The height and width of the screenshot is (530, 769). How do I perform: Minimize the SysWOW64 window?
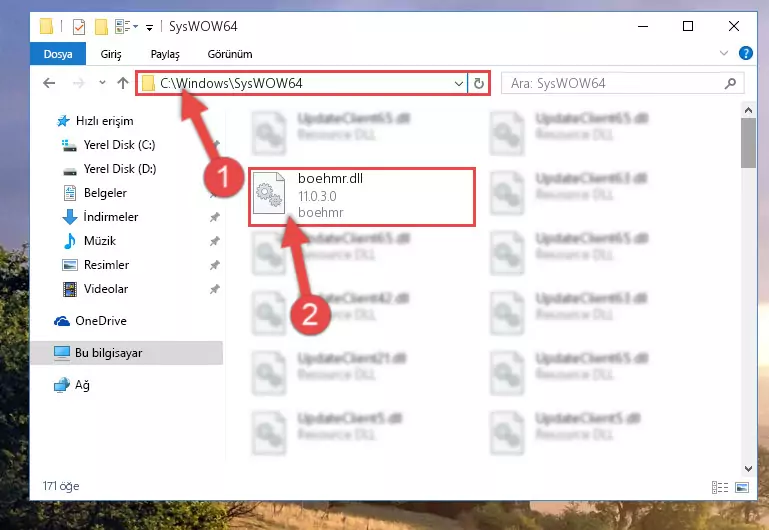tap(643, 26)
